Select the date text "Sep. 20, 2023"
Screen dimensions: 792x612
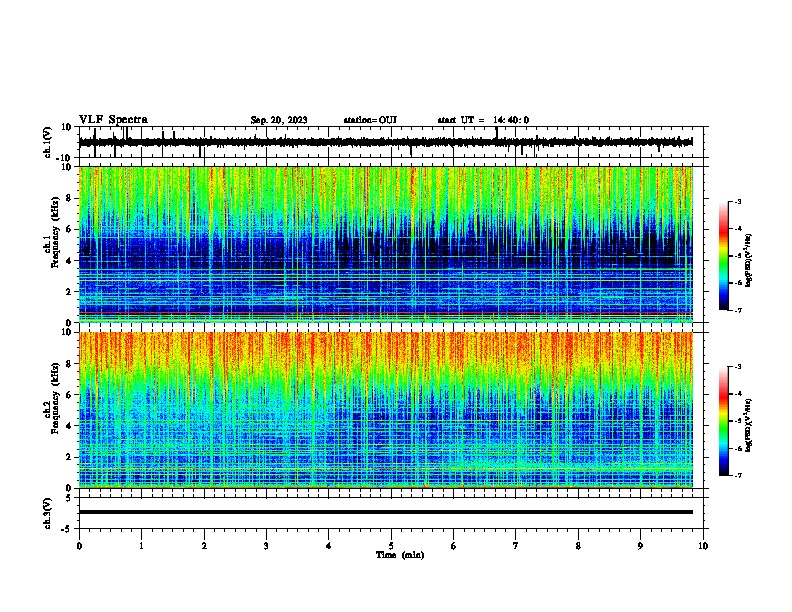pos(279,120)
